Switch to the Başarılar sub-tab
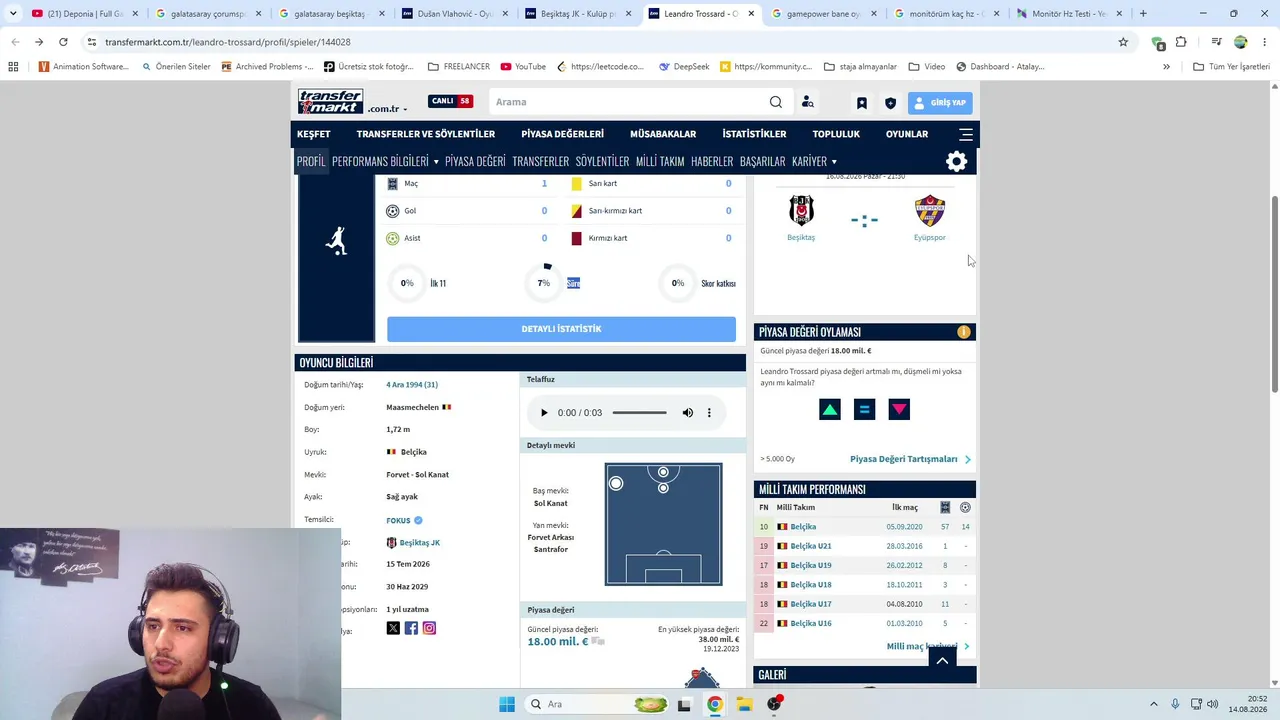The height and width of the screenshot is (720, 1280). (763, 161)
